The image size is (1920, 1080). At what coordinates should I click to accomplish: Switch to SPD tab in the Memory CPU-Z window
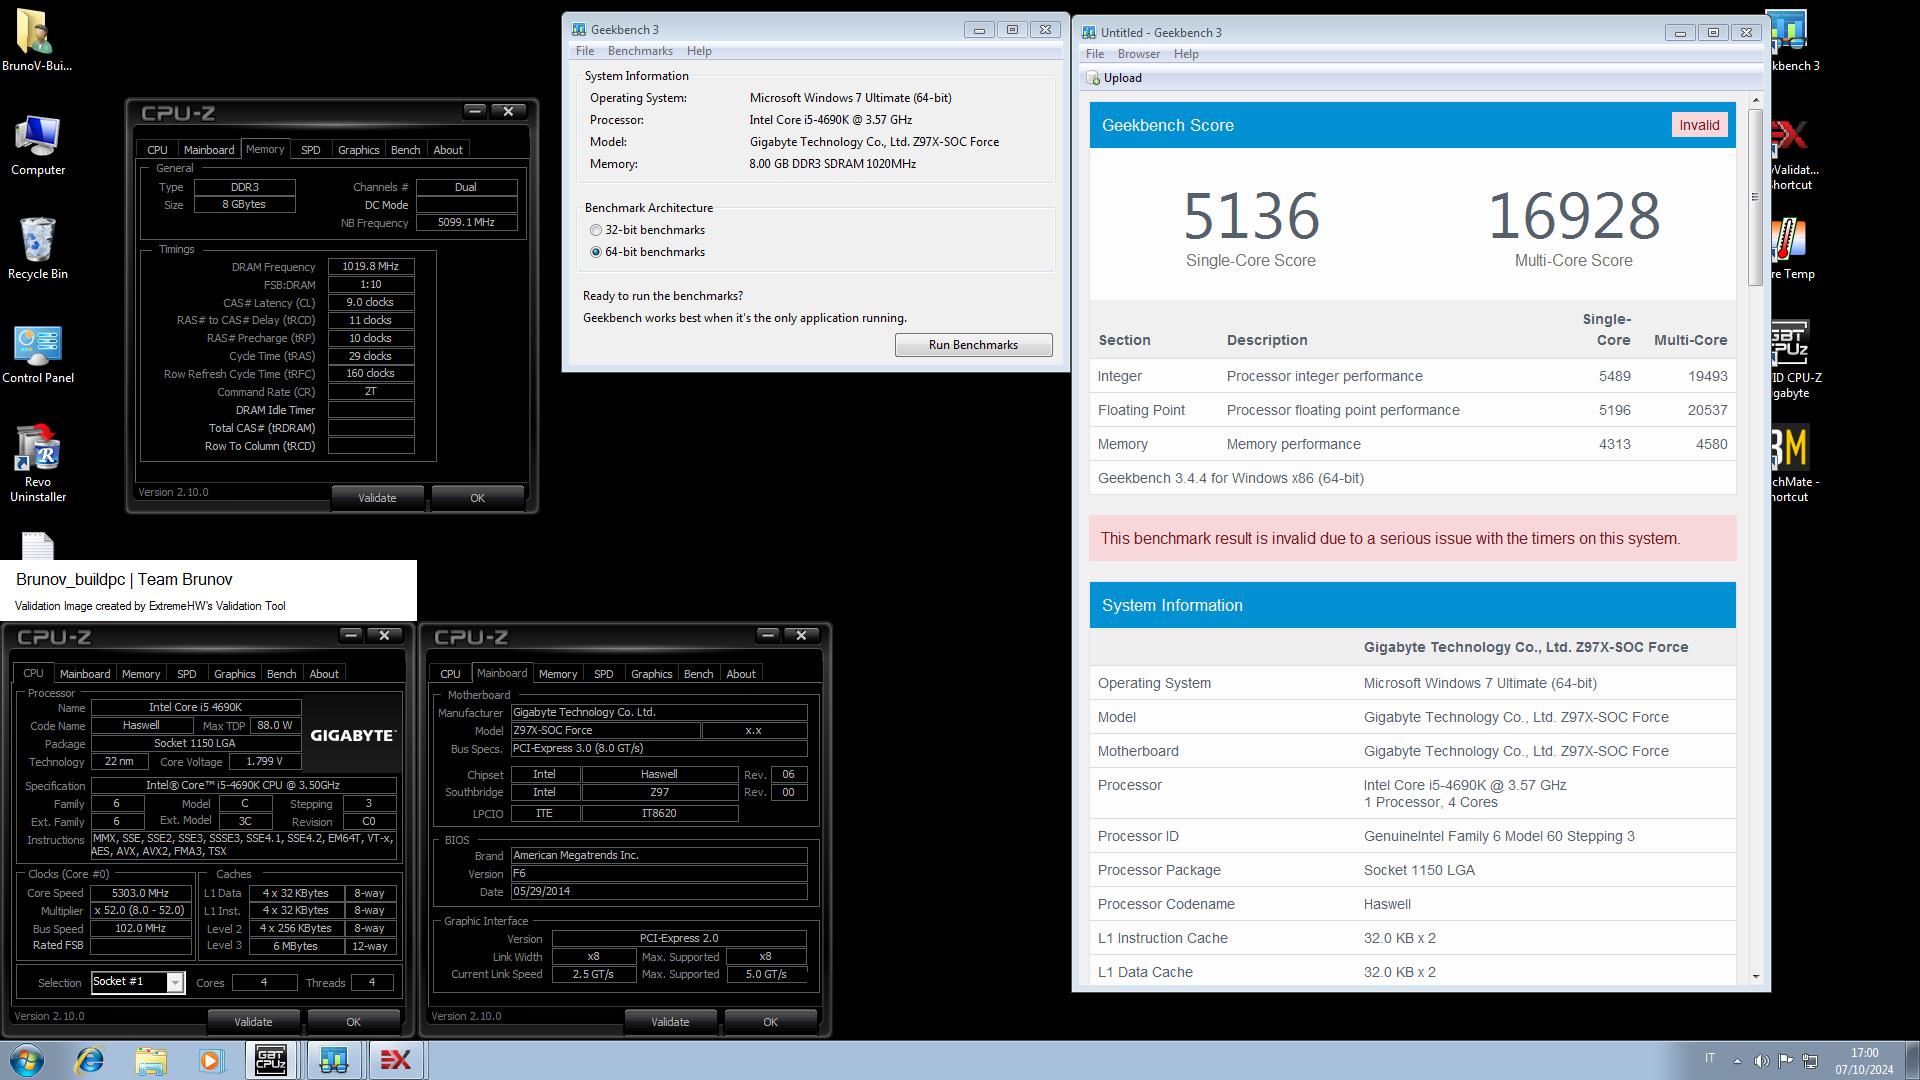pos(311,150)
